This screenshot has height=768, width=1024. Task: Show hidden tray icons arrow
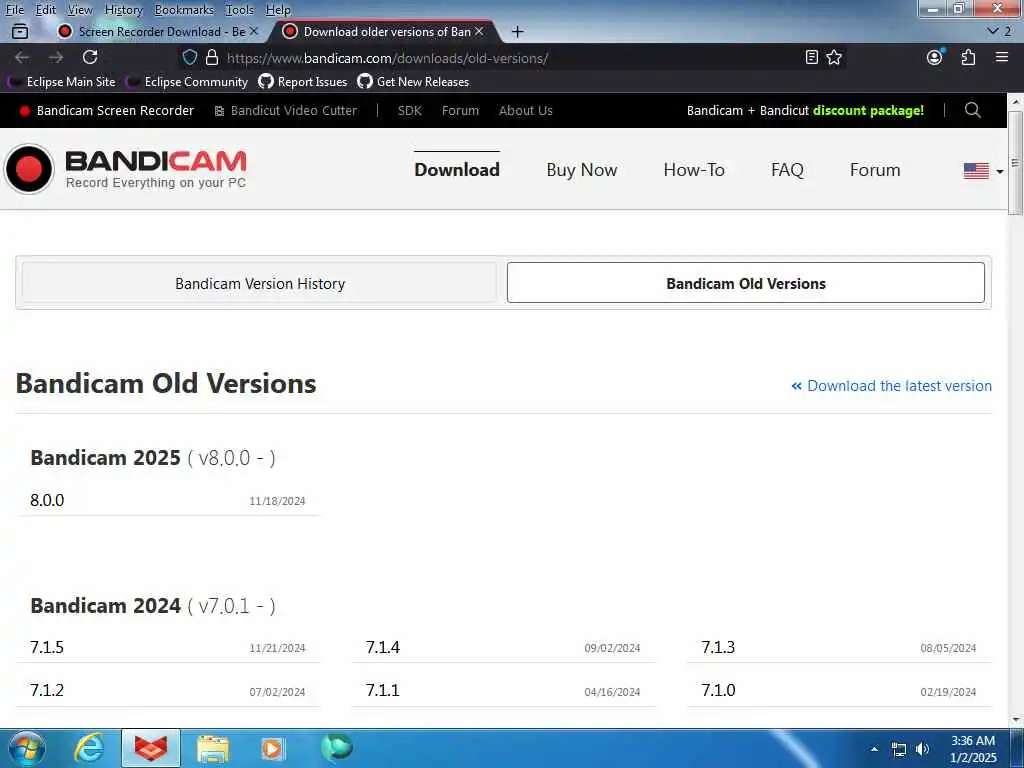874,749
